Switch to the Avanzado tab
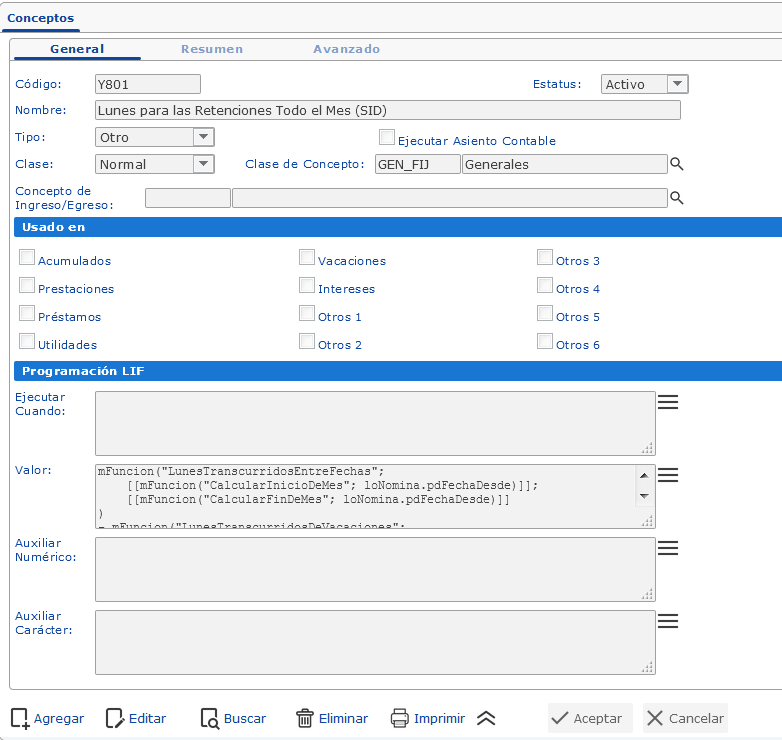Viewport: 782px width, 740px height. (346, 49)
